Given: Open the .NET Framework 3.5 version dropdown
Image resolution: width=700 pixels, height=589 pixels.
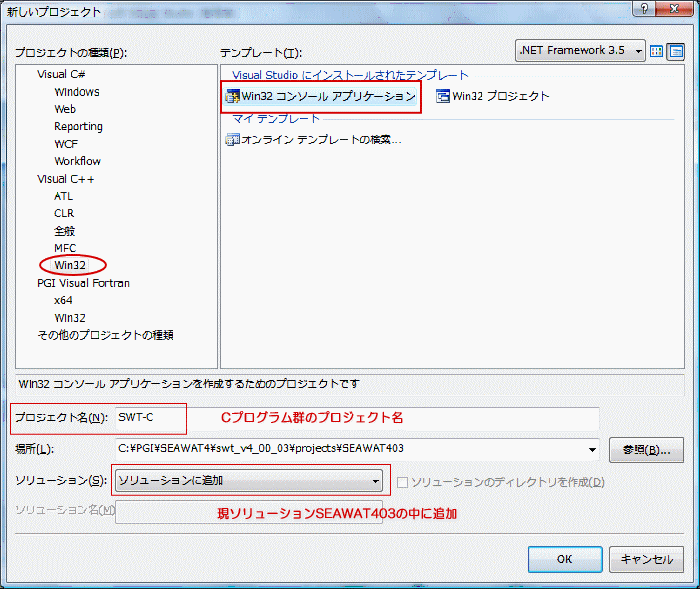Looking at the screenshot, I should coord(580,50).
